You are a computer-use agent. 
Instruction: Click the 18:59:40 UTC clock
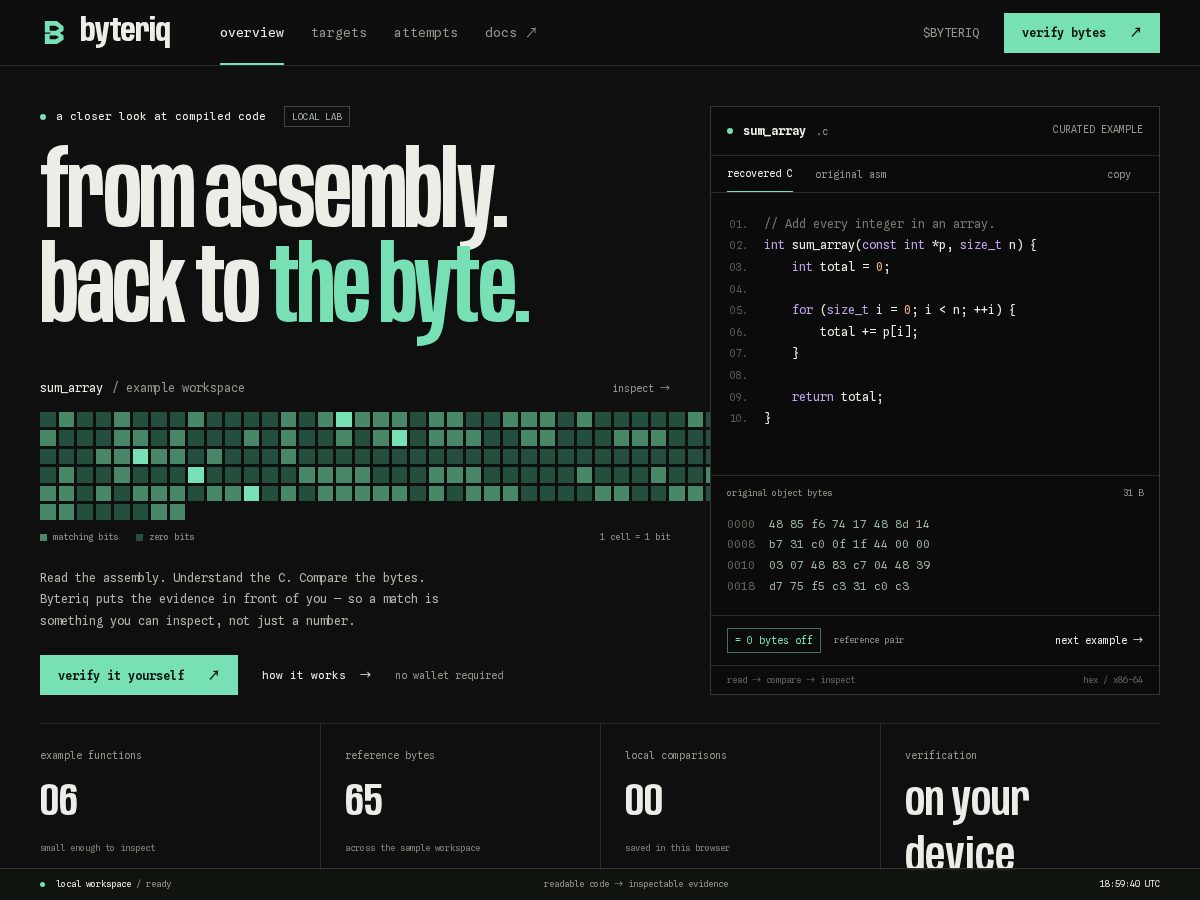tap(1129, 884)
